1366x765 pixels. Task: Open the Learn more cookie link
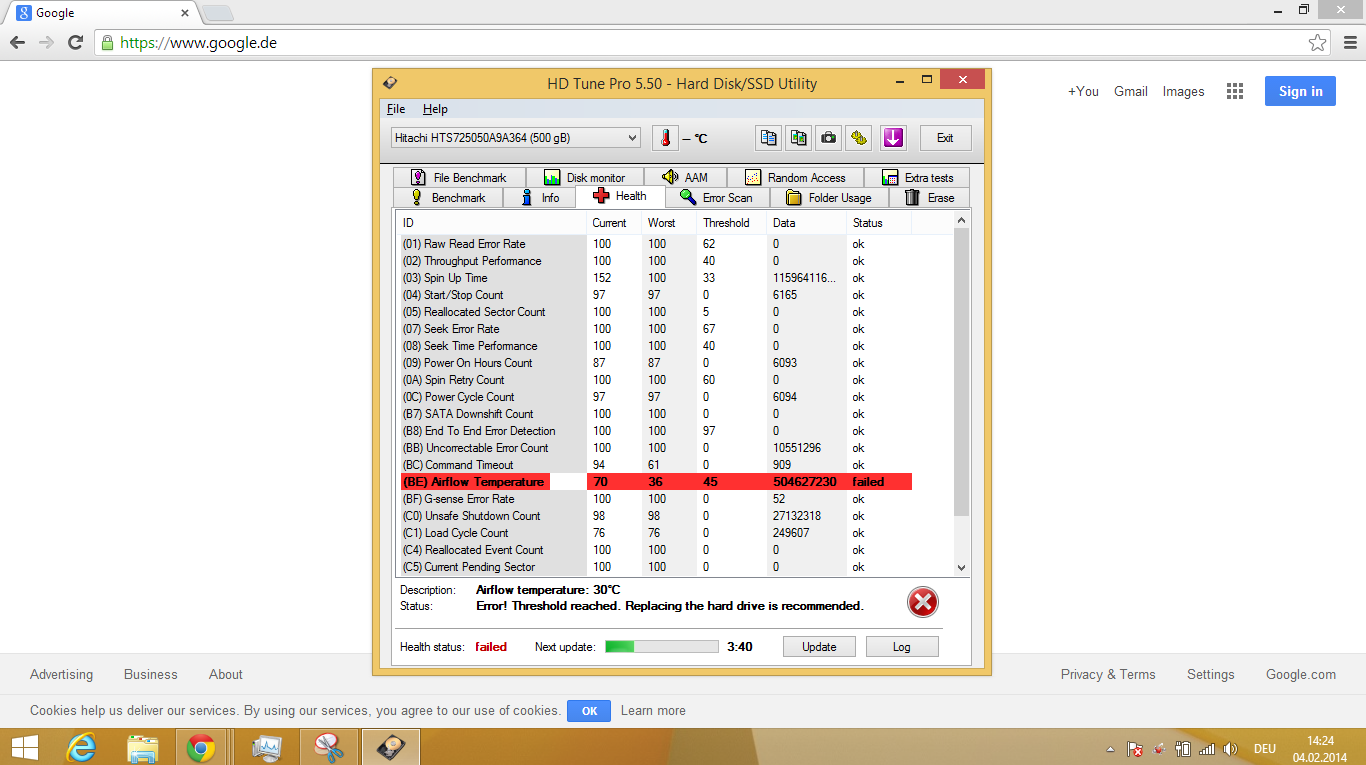653,711
